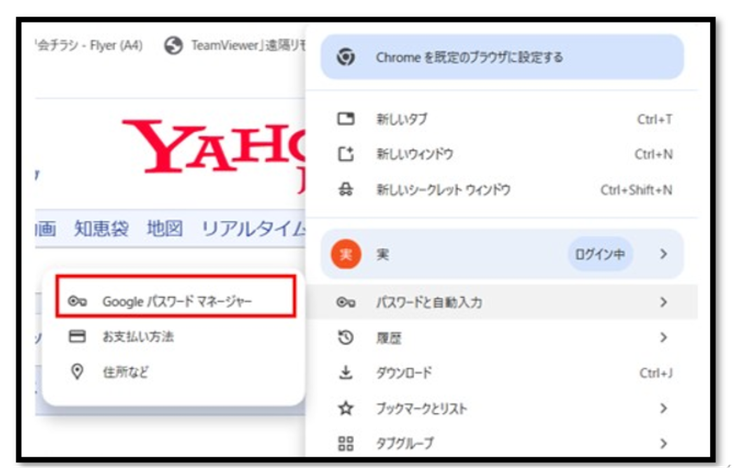Click the key icon beside パスワードと自動入力

[x=345, y=302]
